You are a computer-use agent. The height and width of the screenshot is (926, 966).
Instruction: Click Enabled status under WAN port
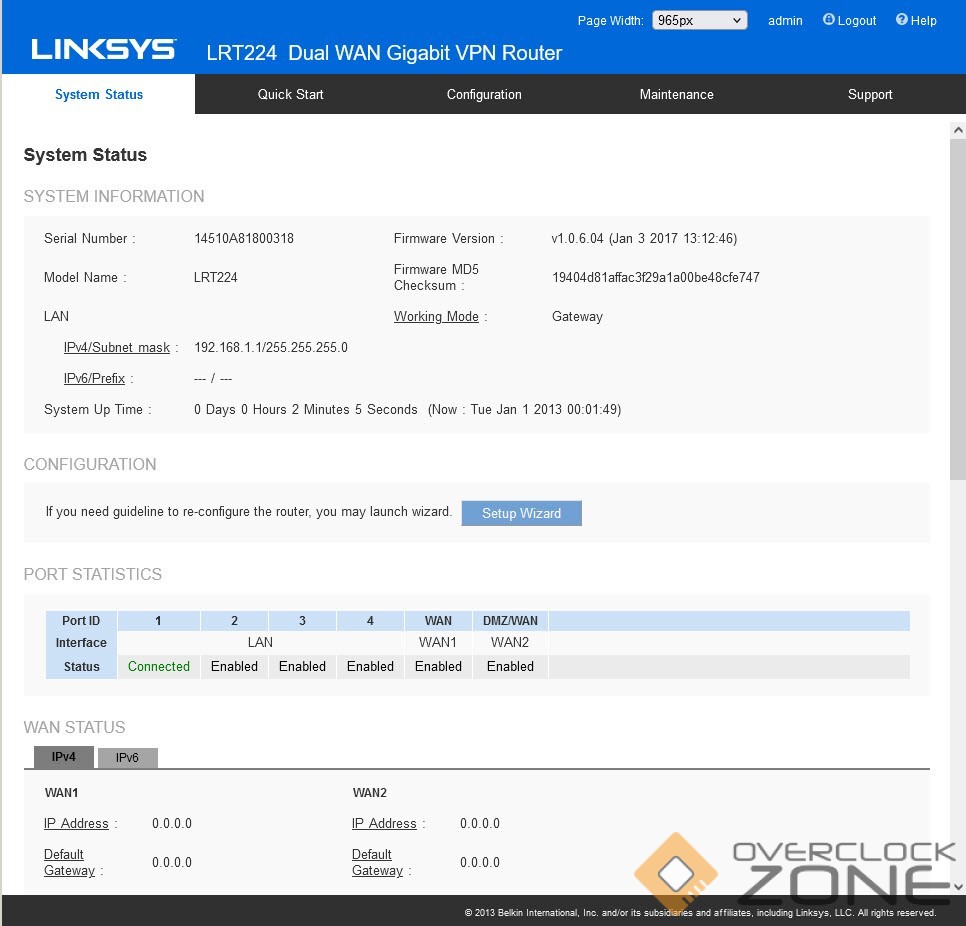(x=438, y=666)
